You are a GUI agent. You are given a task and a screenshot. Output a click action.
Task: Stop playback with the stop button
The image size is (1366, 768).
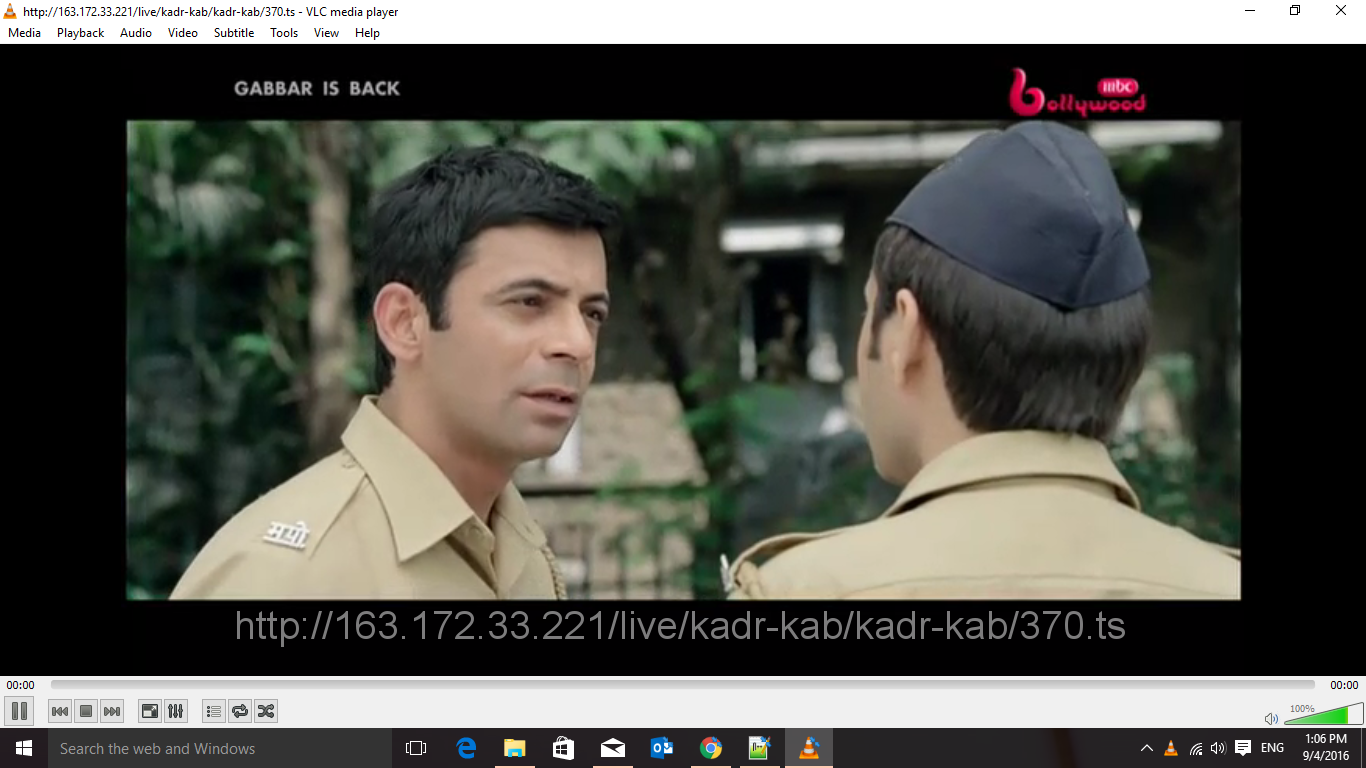coord(86,711)
